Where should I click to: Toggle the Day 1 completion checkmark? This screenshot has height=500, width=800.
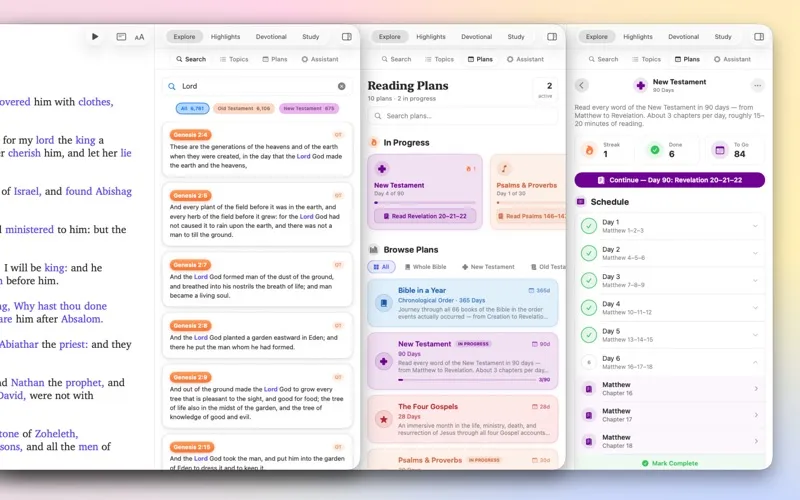[589, 226]
